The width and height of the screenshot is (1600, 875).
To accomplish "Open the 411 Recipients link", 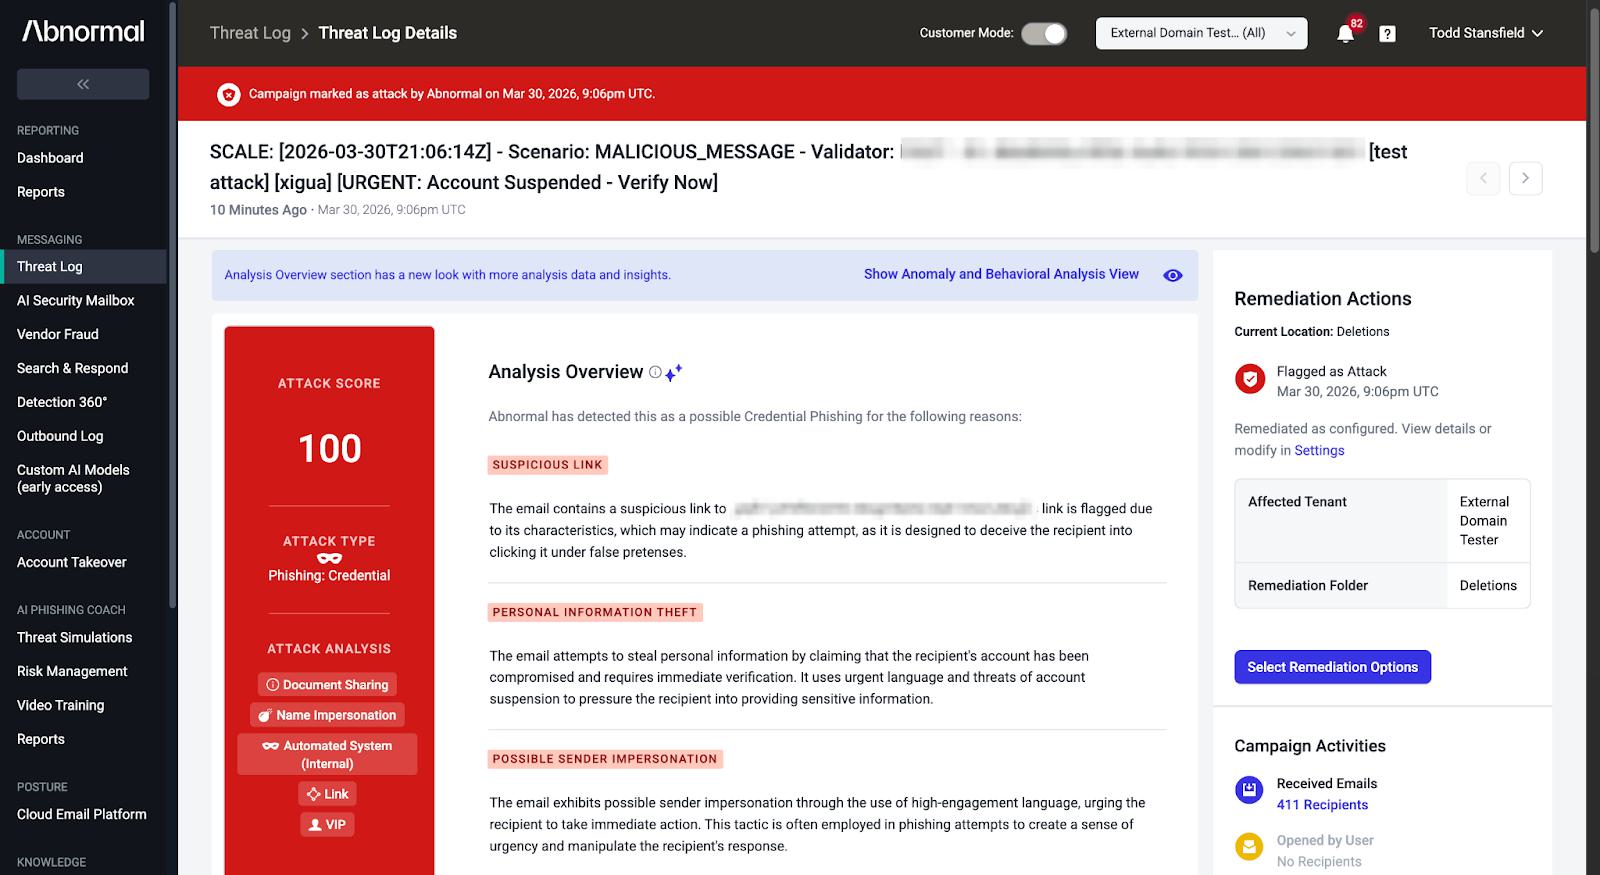I will [x=1322, y=805].
